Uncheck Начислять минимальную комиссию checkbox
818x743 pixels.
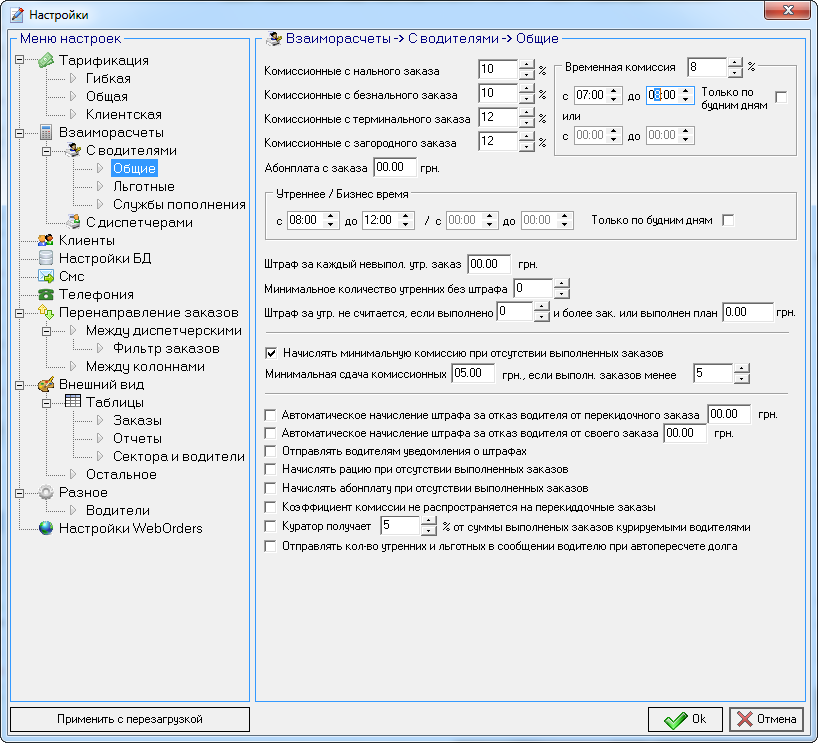click(x=270, y=353)
